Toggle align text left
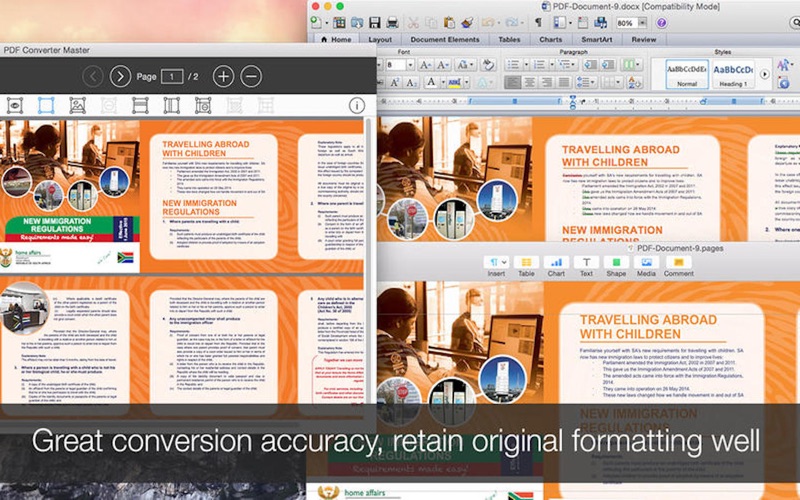Image resolution: width=800 pixels, height=500 pixels. point(513,82)
